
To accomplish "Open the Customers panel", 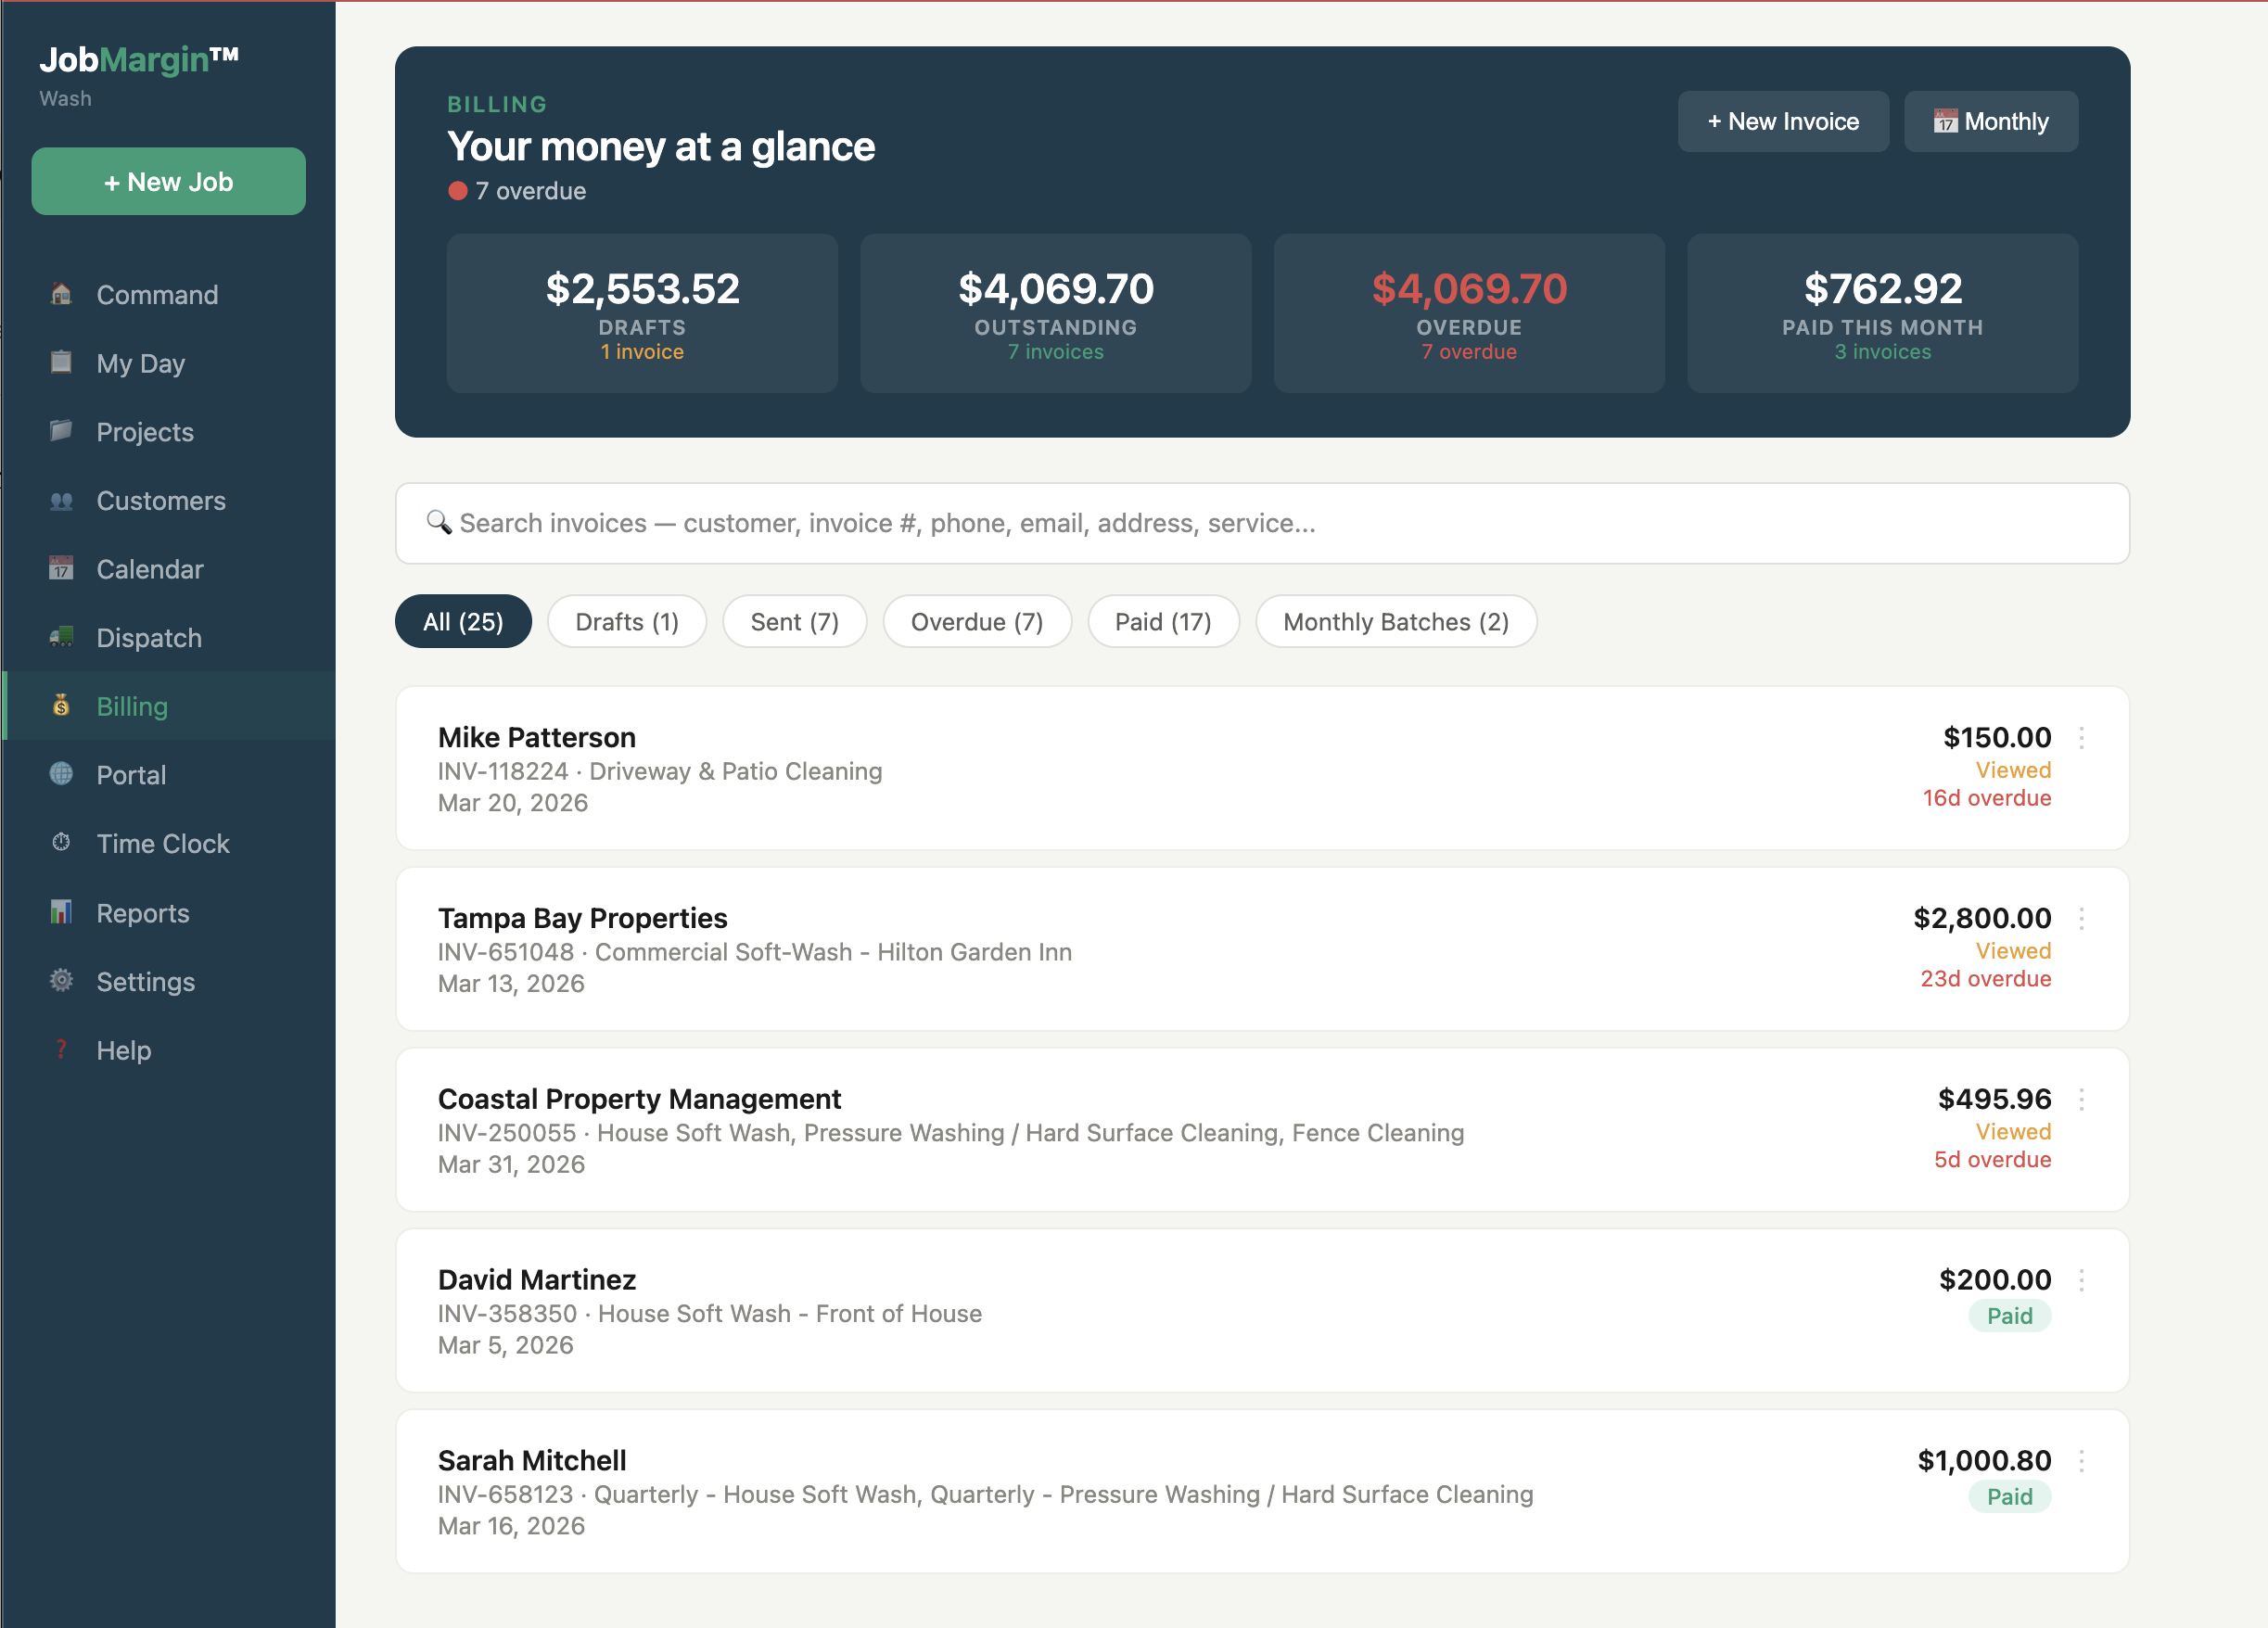I will click(160, 500).
